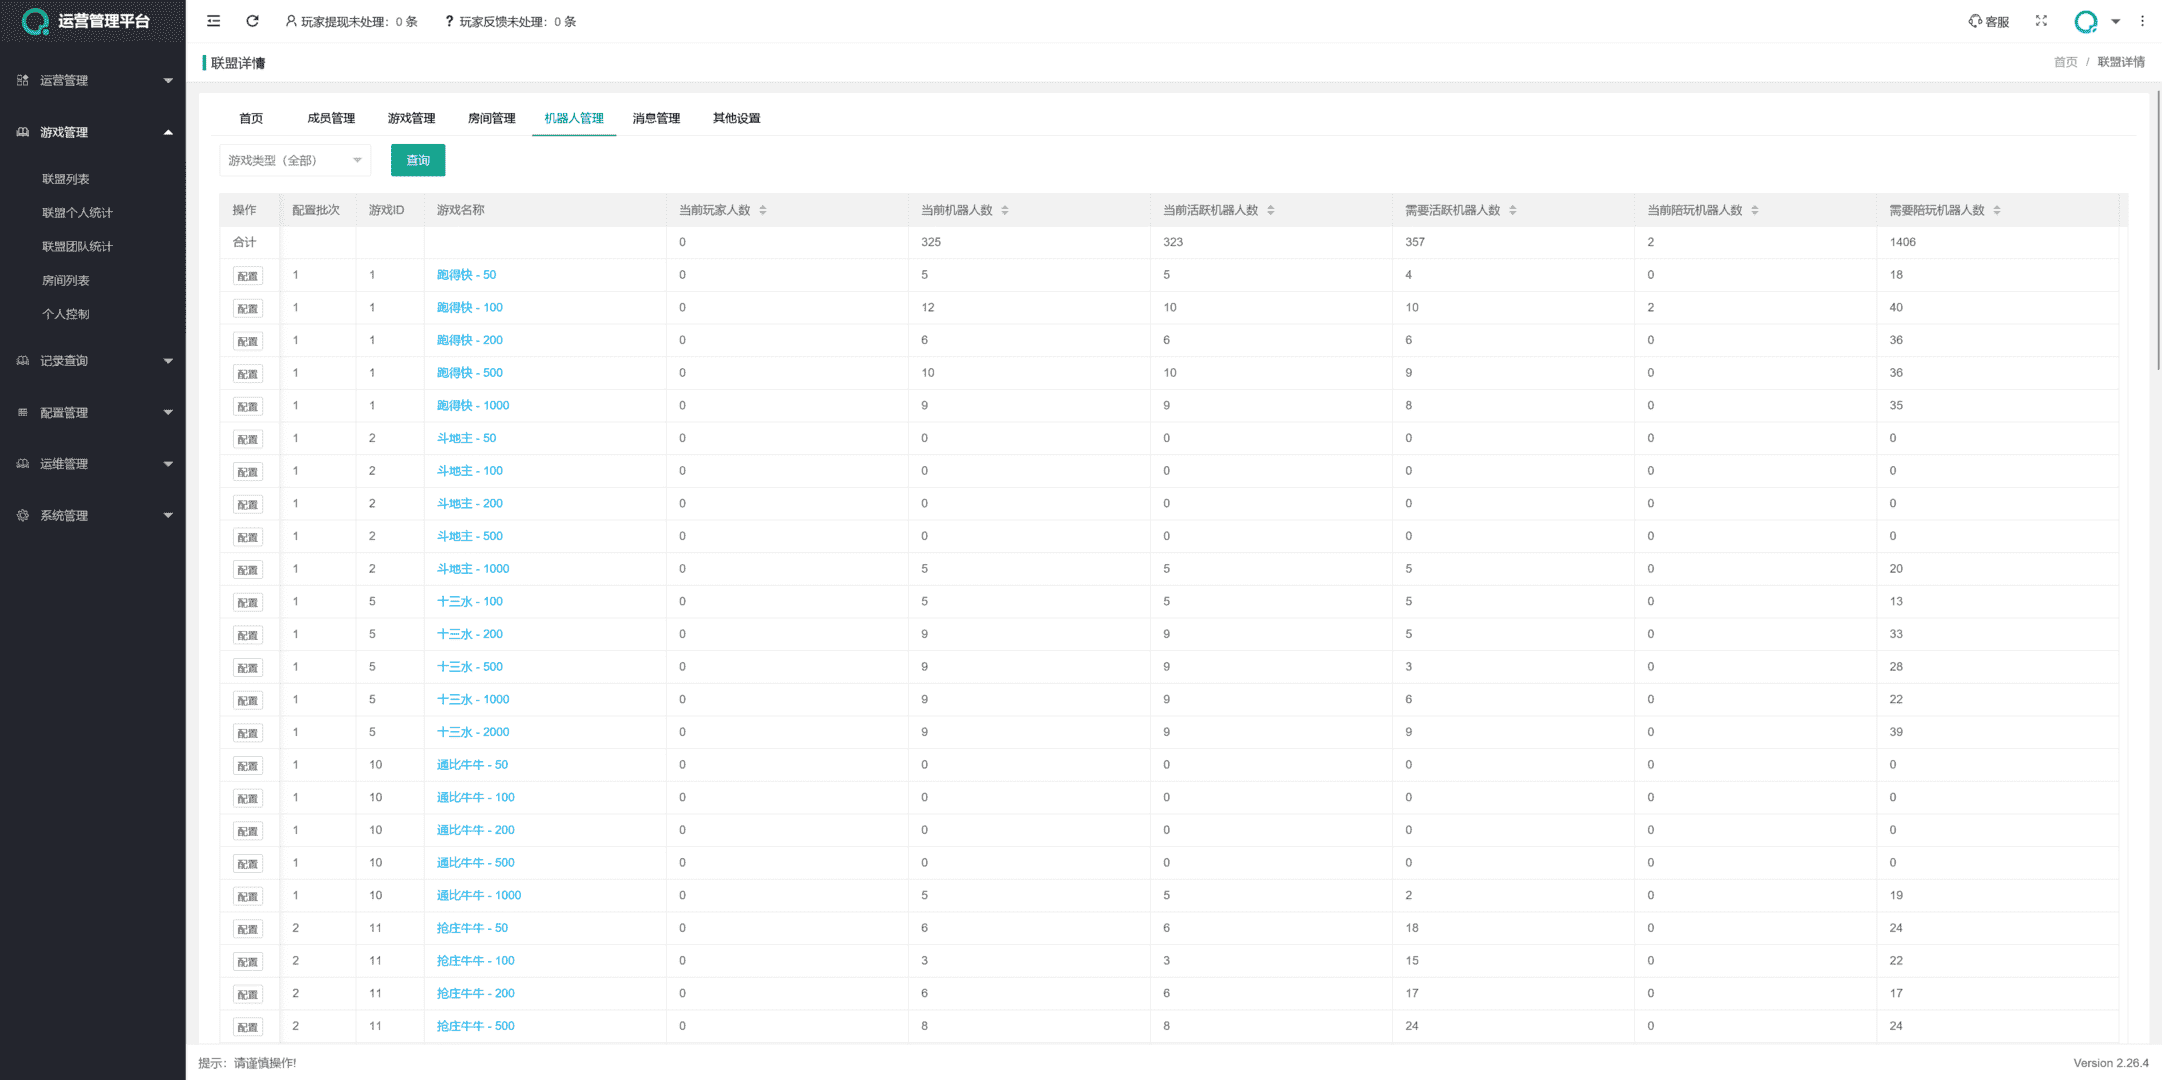Click the refresh icon in top bar
The width and height of the screenshot is (2162, 1080).
[x=252, y=21]
